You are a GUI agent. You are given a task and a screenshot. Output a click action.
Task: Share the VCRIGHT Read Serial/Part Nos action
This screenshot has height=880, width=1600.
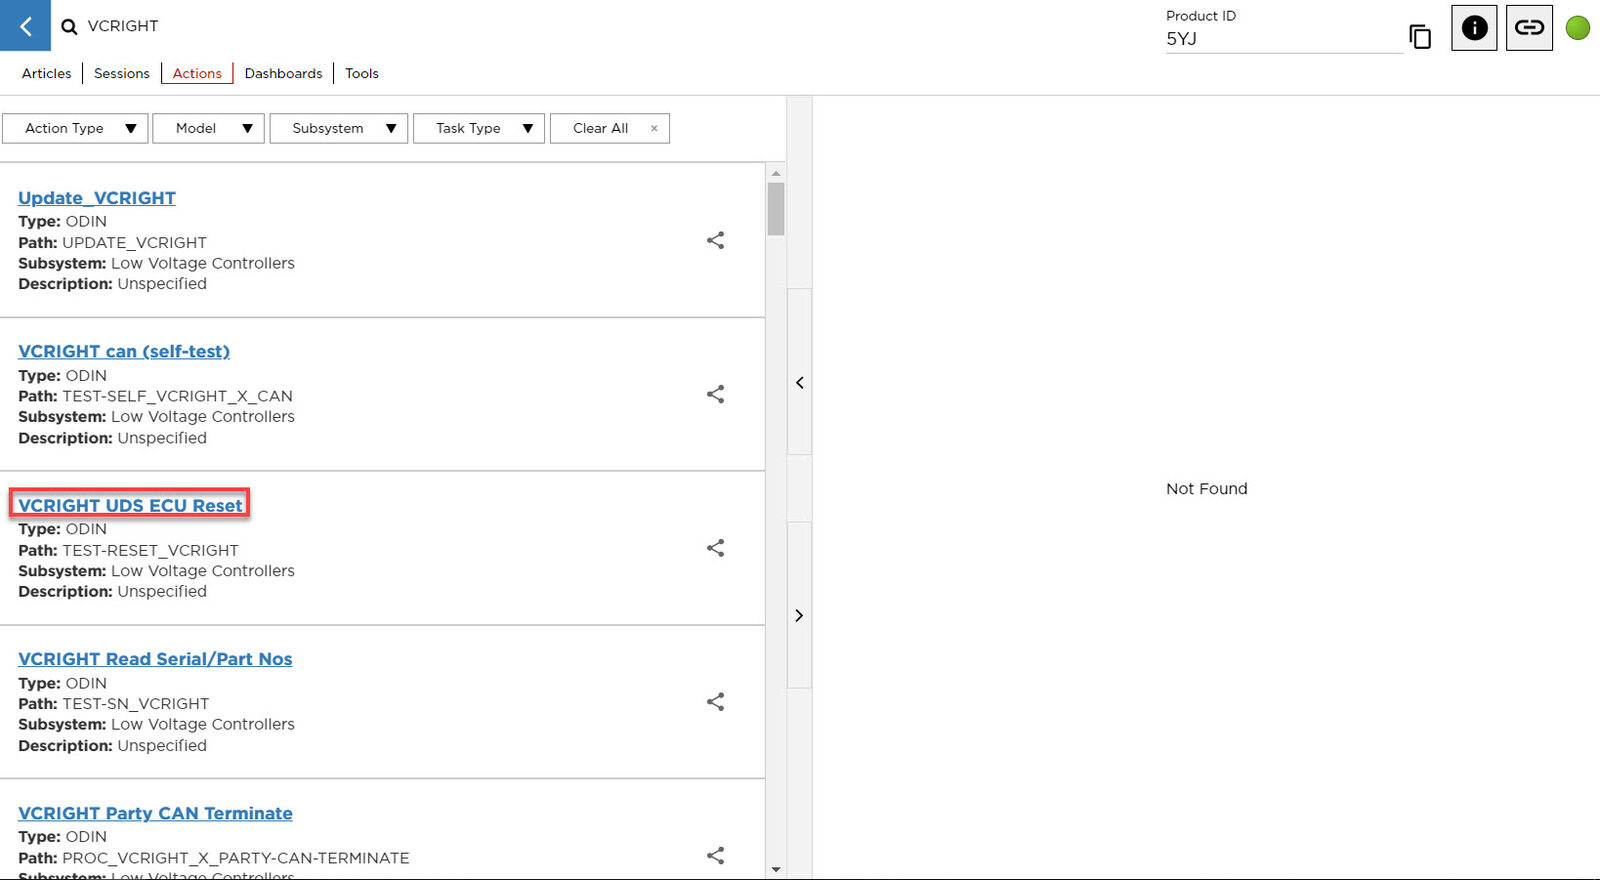tap(715, 702)
